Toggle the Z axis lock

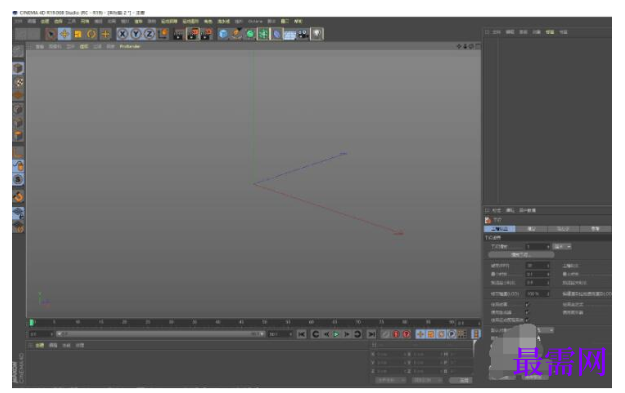coord(149,34)
